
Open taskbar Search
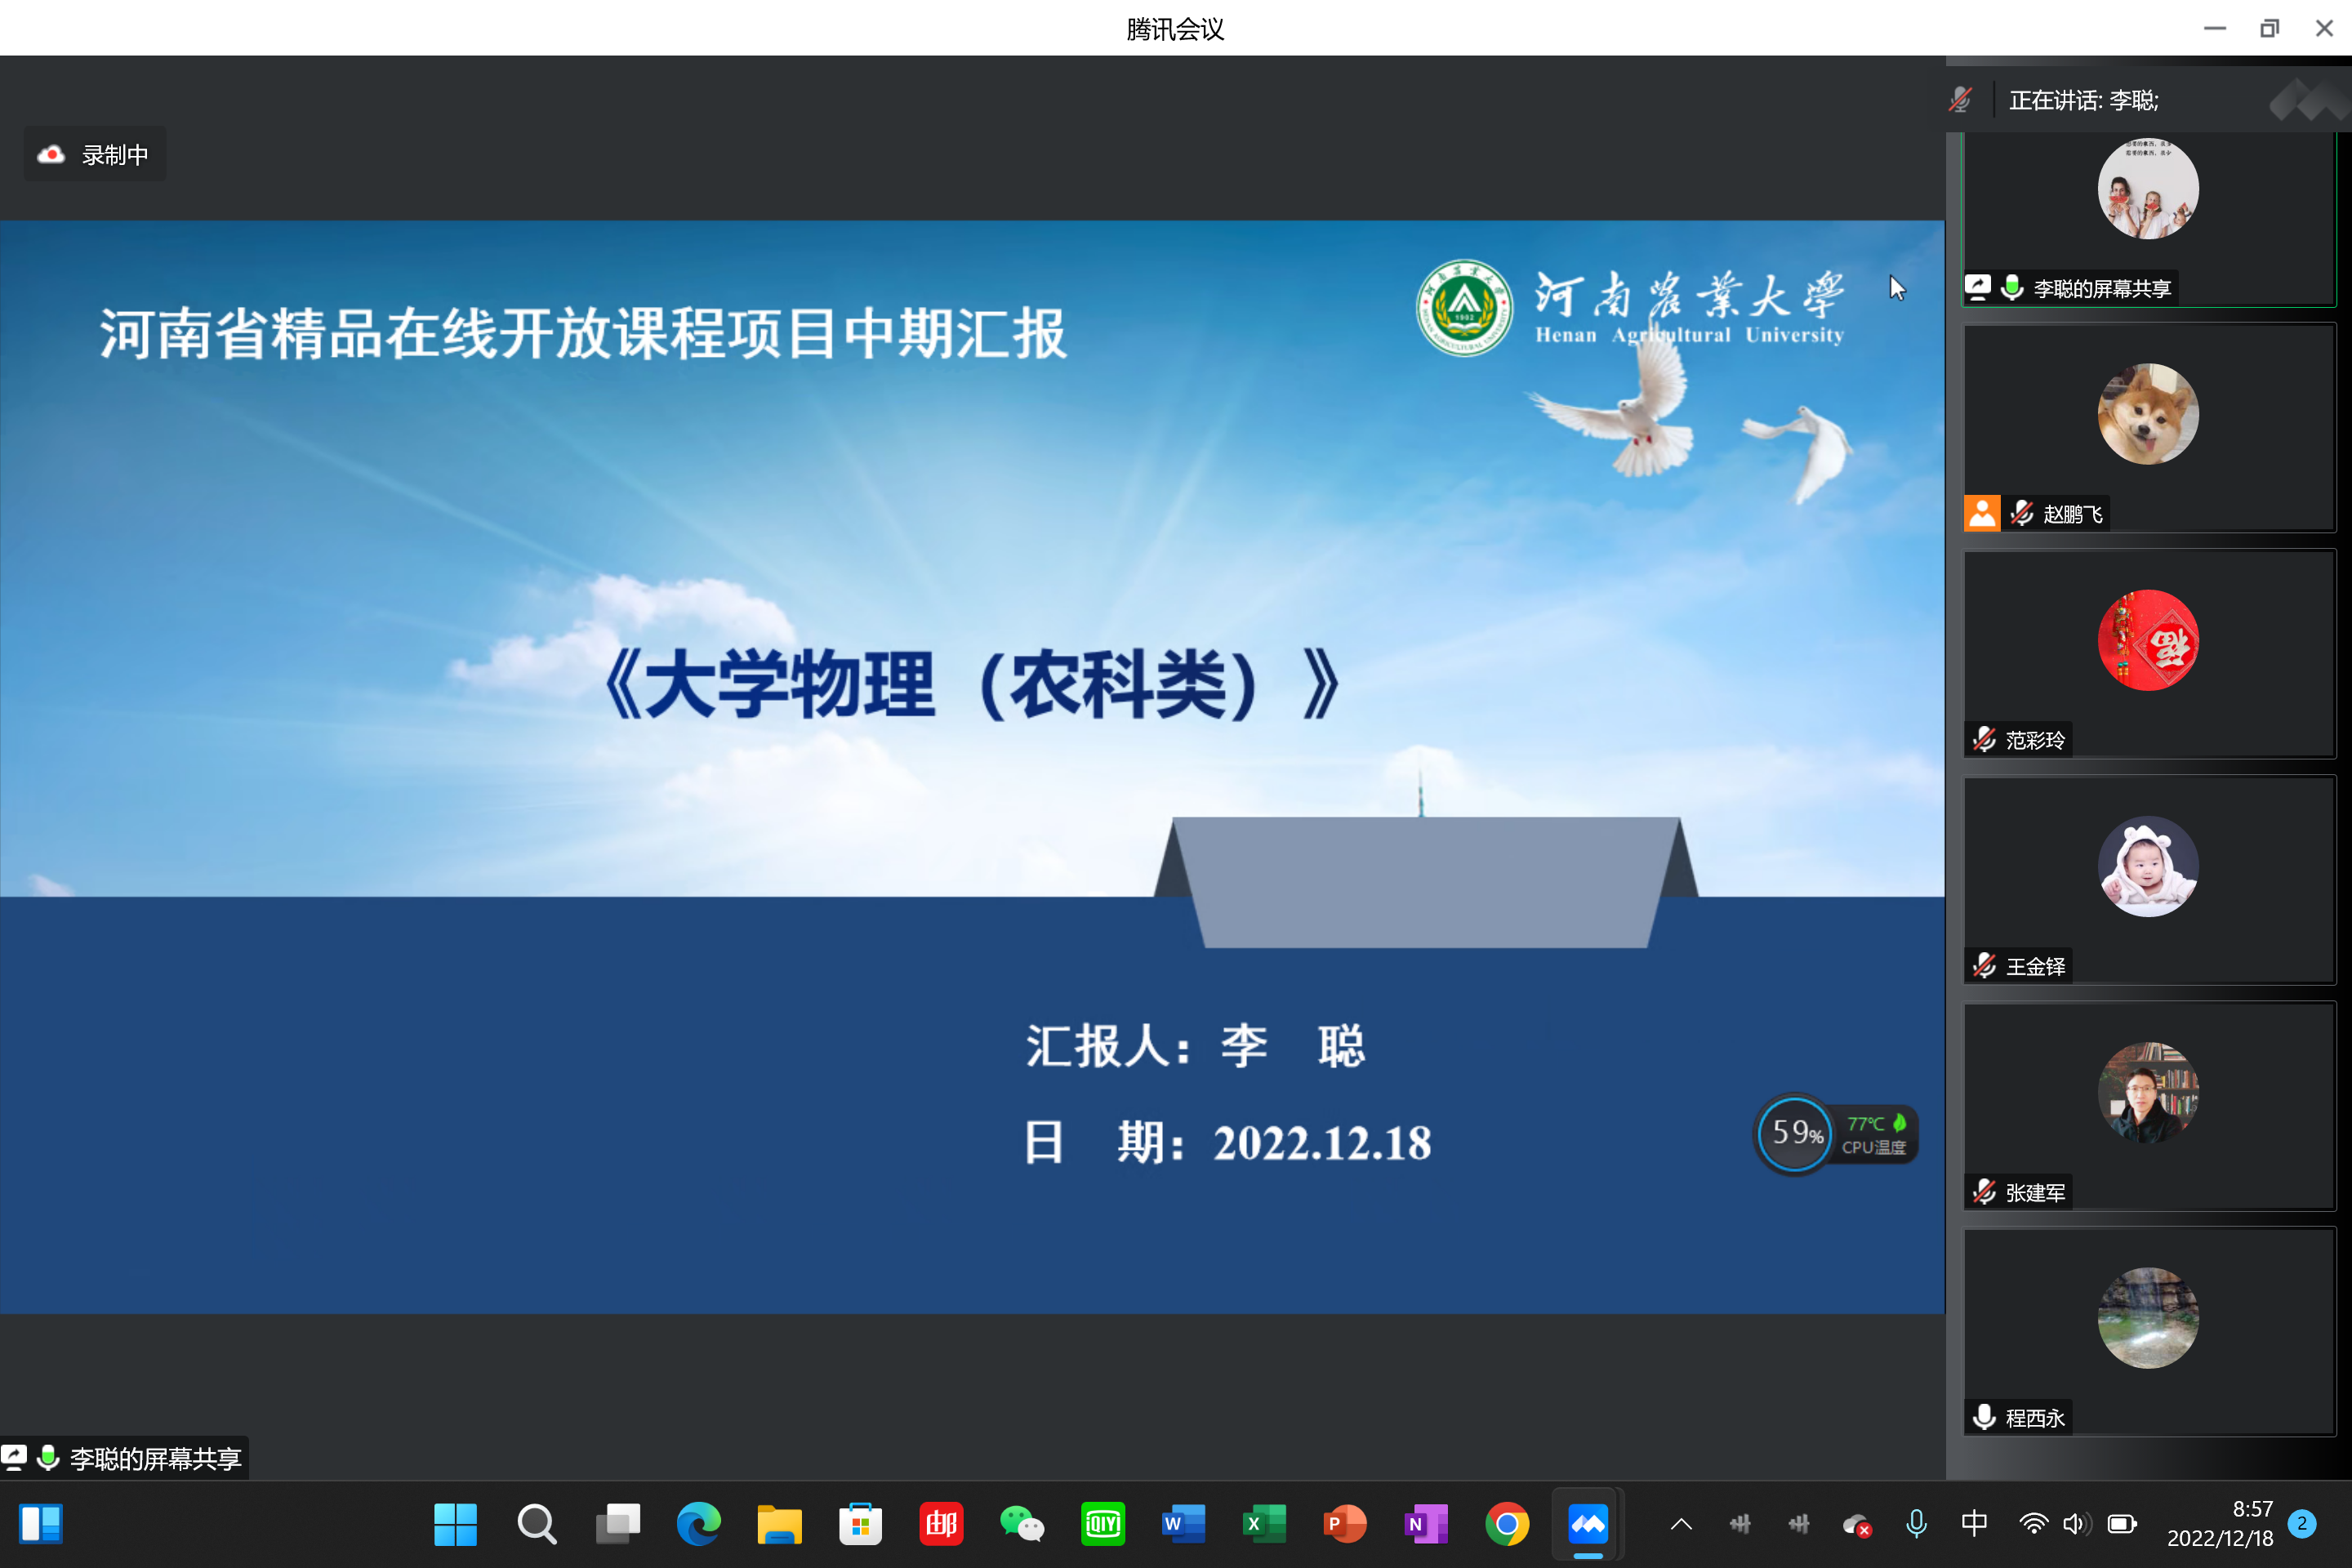coord(537,1524)
